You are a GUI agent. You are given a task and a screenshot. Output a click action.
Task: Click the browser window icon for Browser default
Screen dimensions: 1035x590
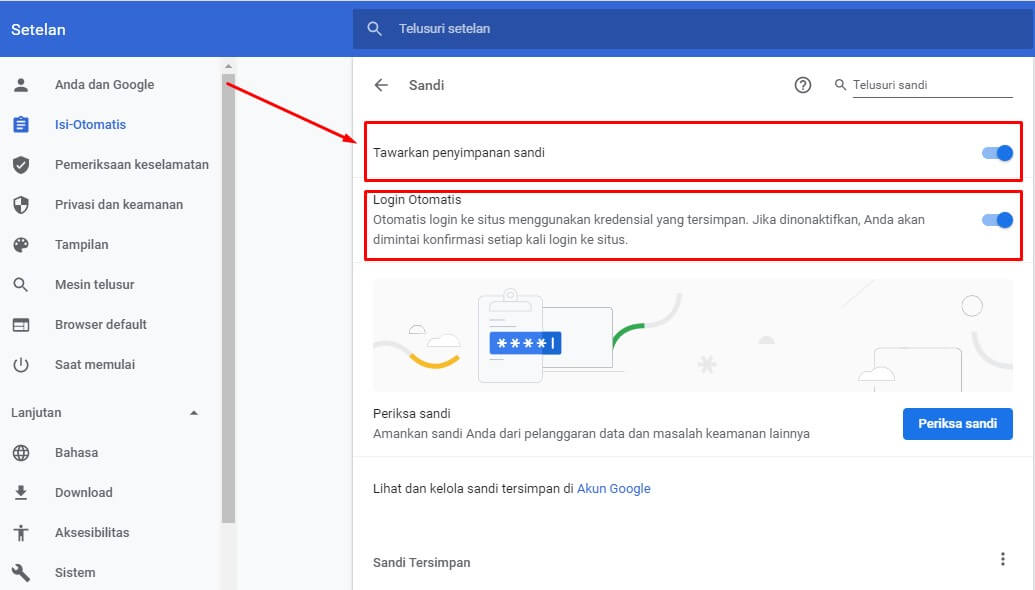21,325
